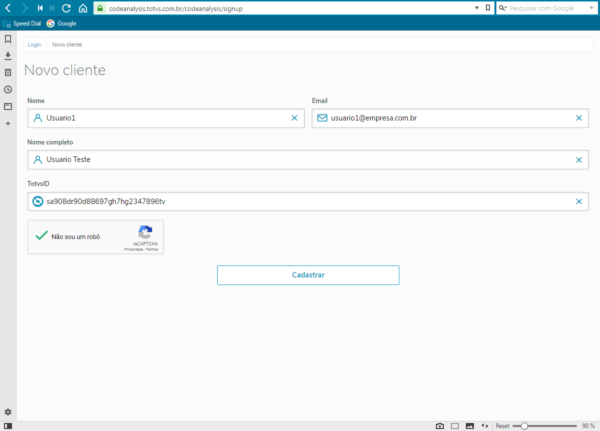
Task: Clear the Nome field with X
Action: (x=294, y=118)
